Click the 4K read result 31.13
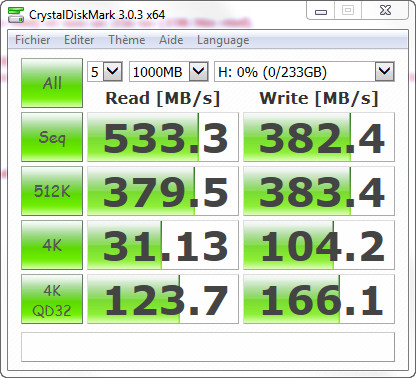The image size is (416, 378). click(163, 245)
